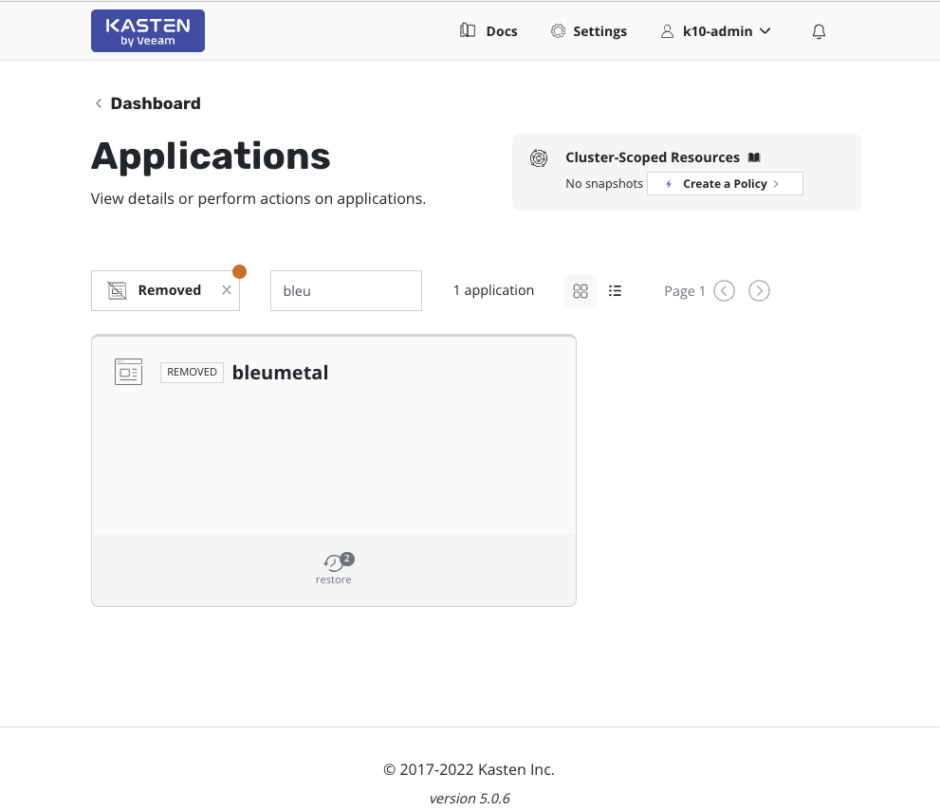Click the user profile icon beside k10-admin

click(667, 31)
